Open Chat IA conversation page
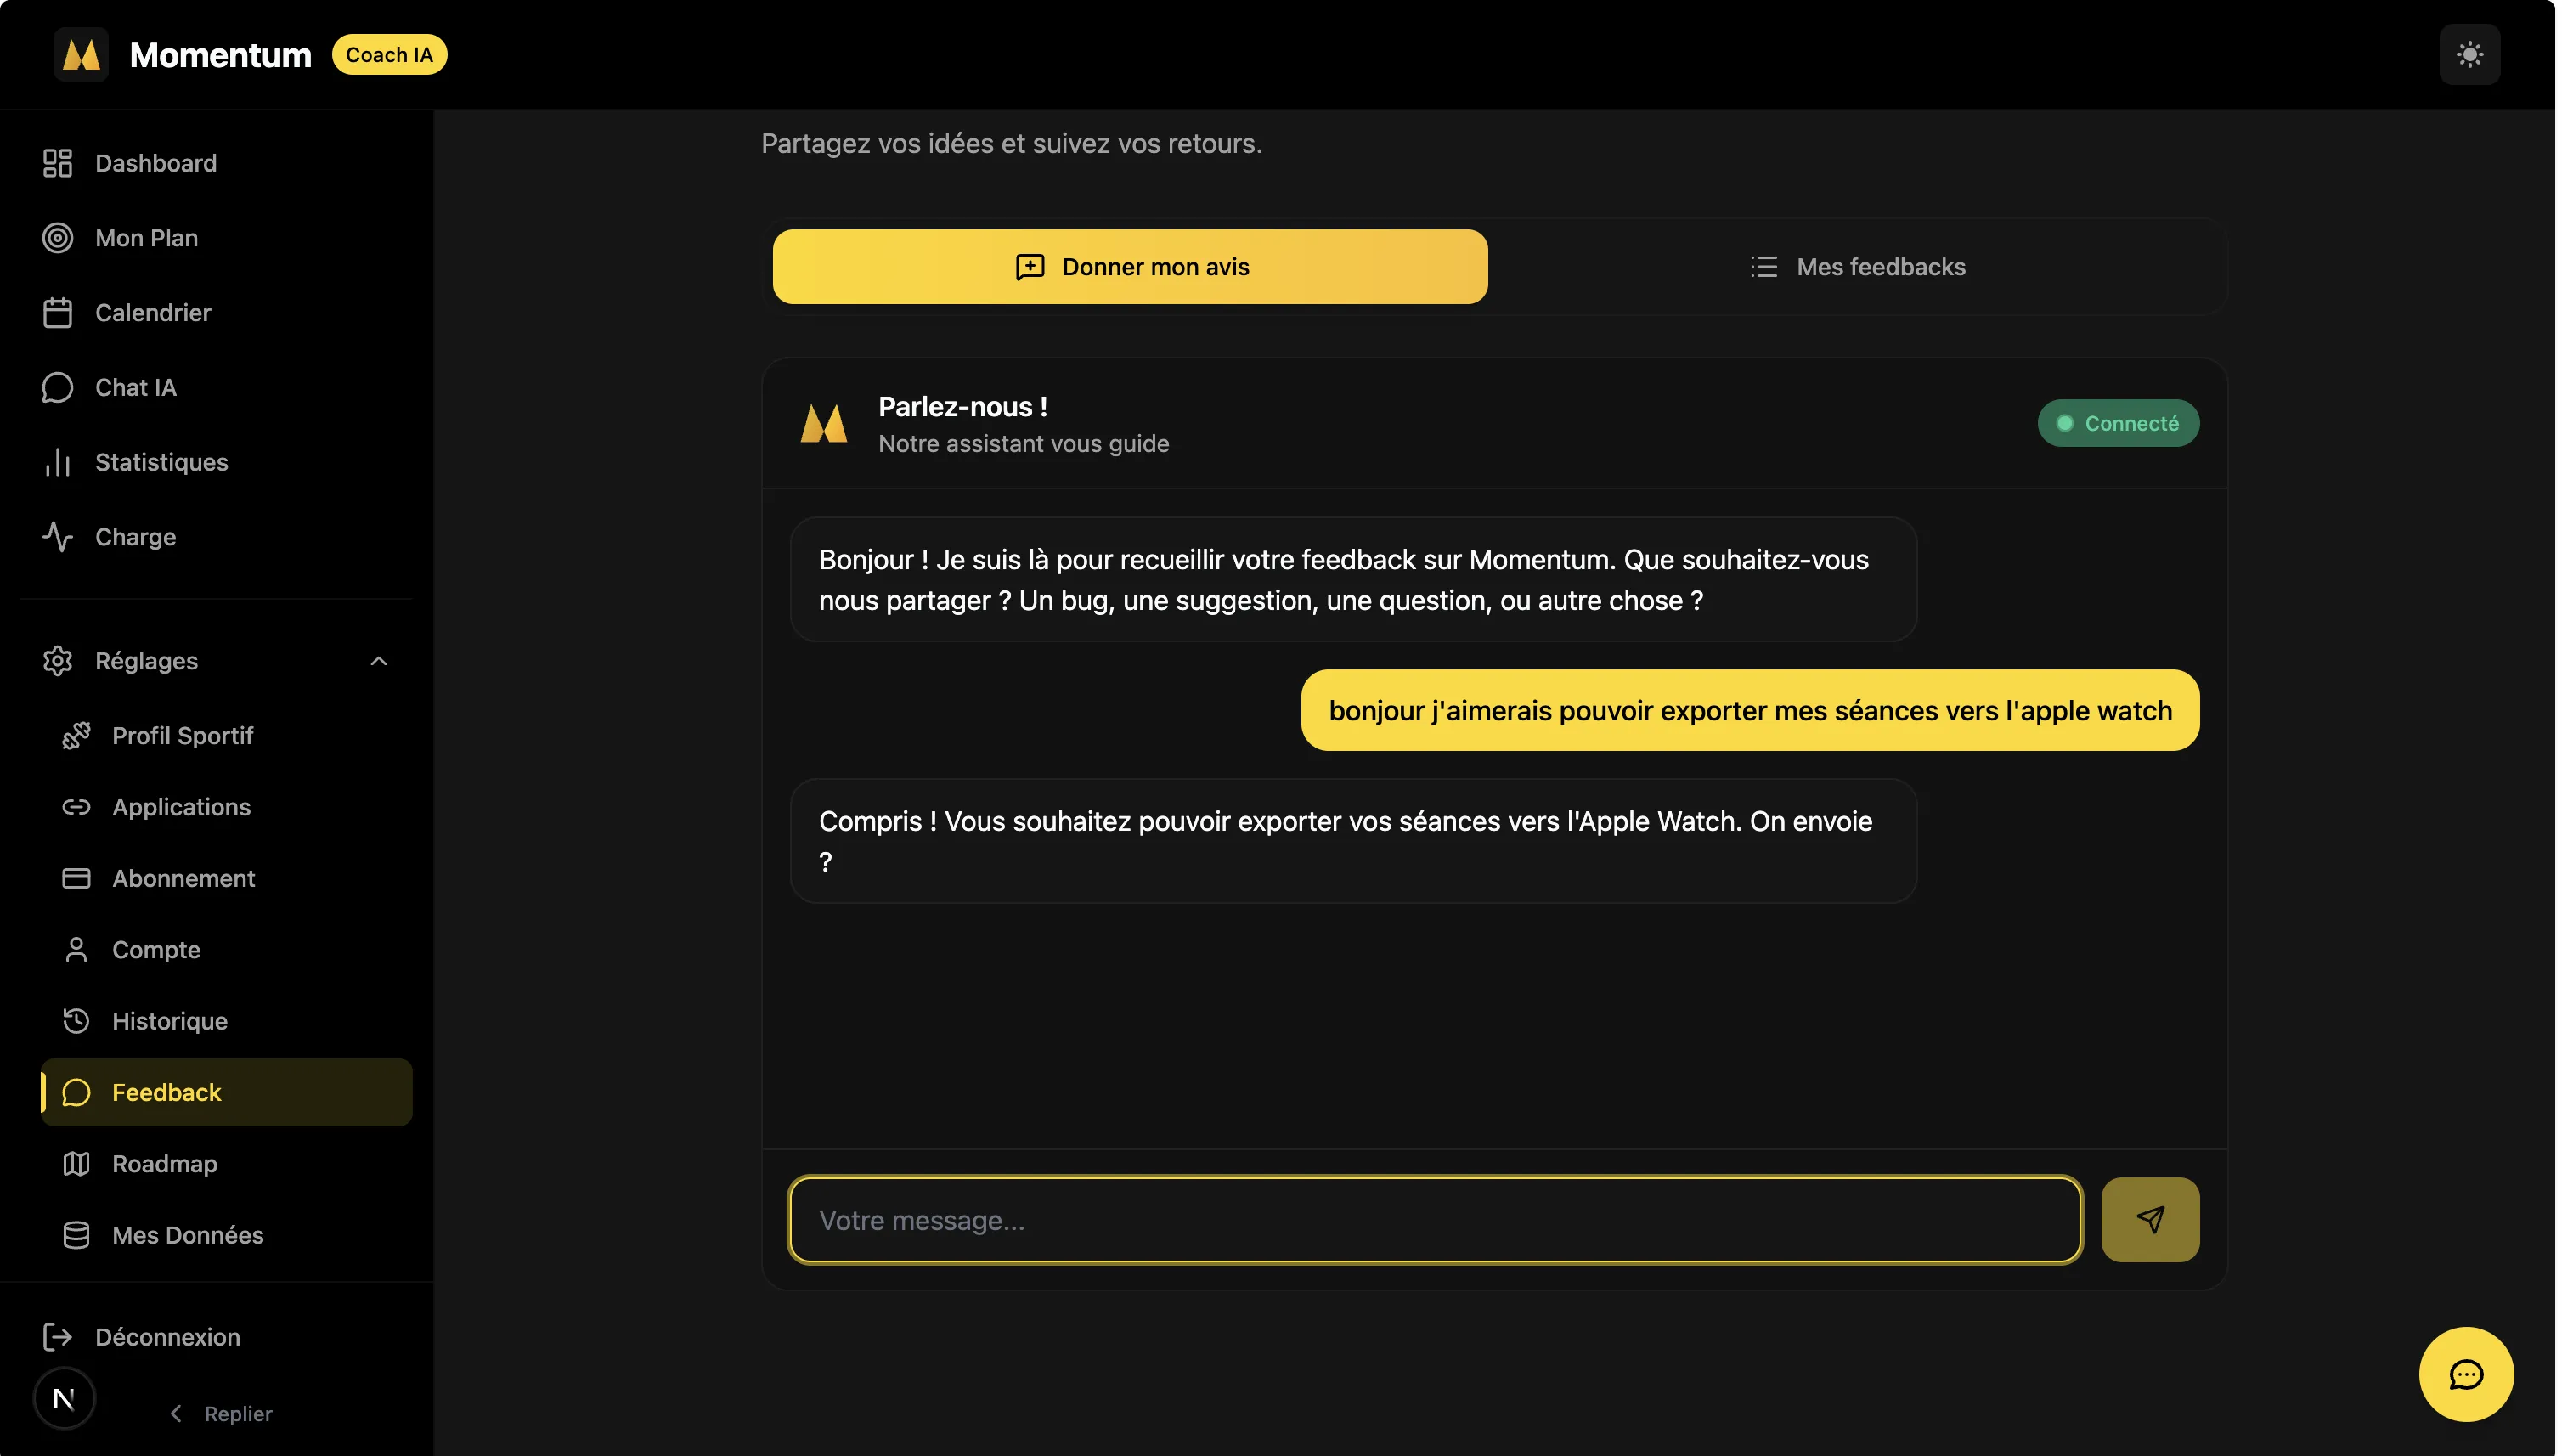Image resolution: width=2562 pixels, height=1456 pixels. (135, 387)
